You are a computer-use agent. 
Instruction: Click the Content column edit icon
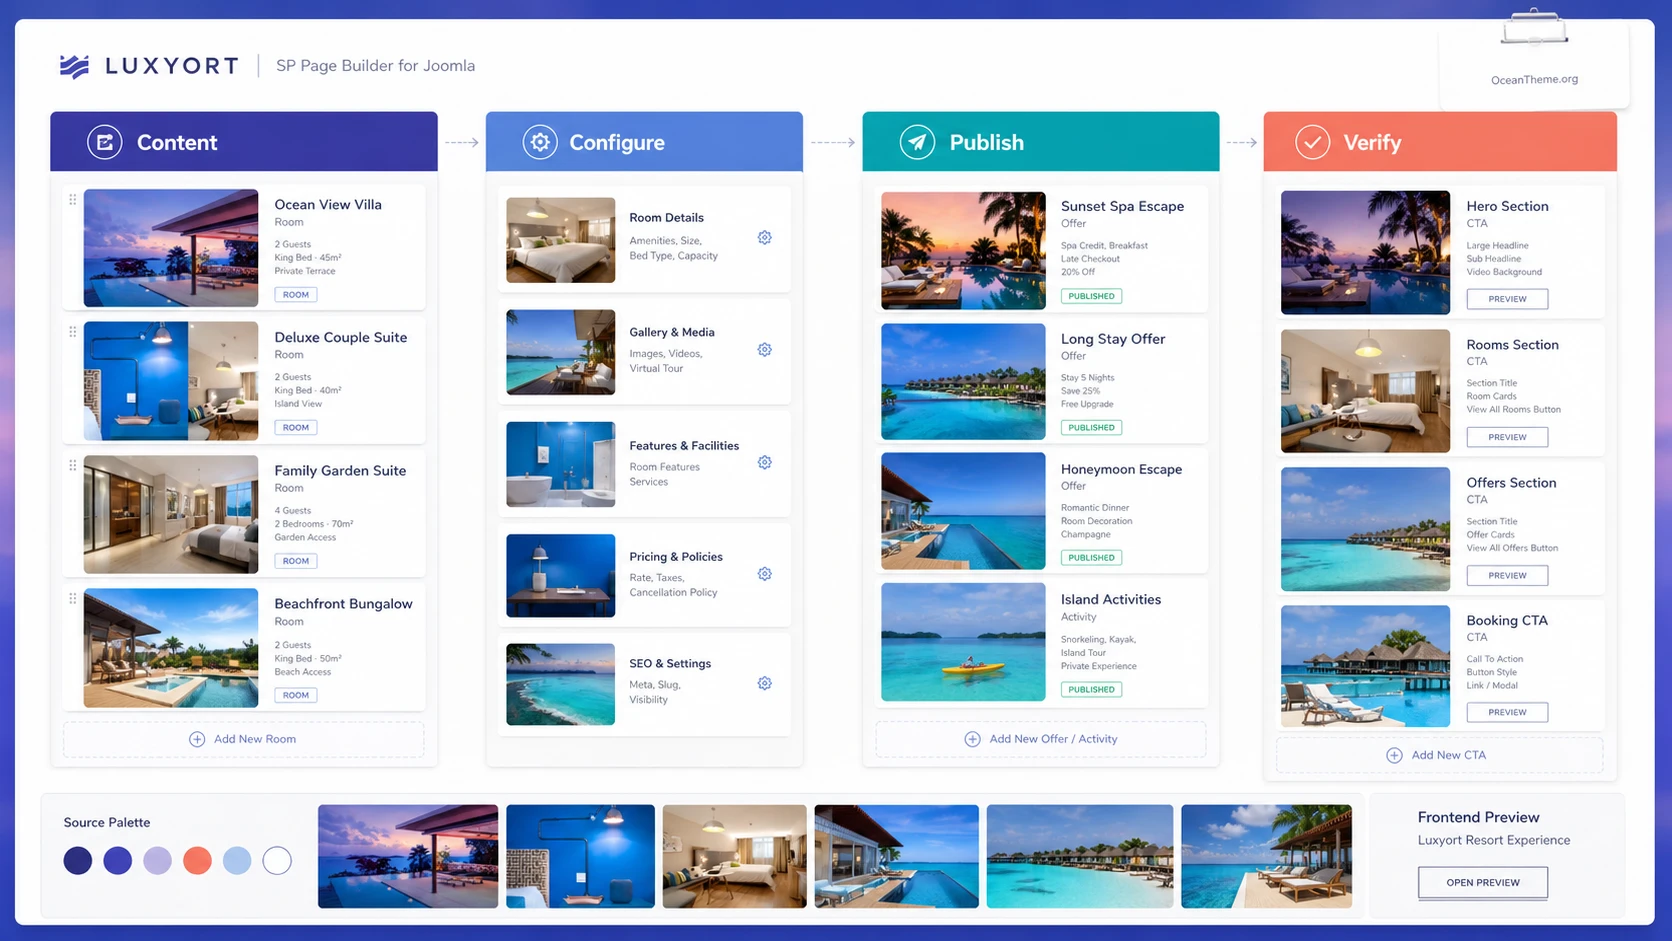click(104, 142)
